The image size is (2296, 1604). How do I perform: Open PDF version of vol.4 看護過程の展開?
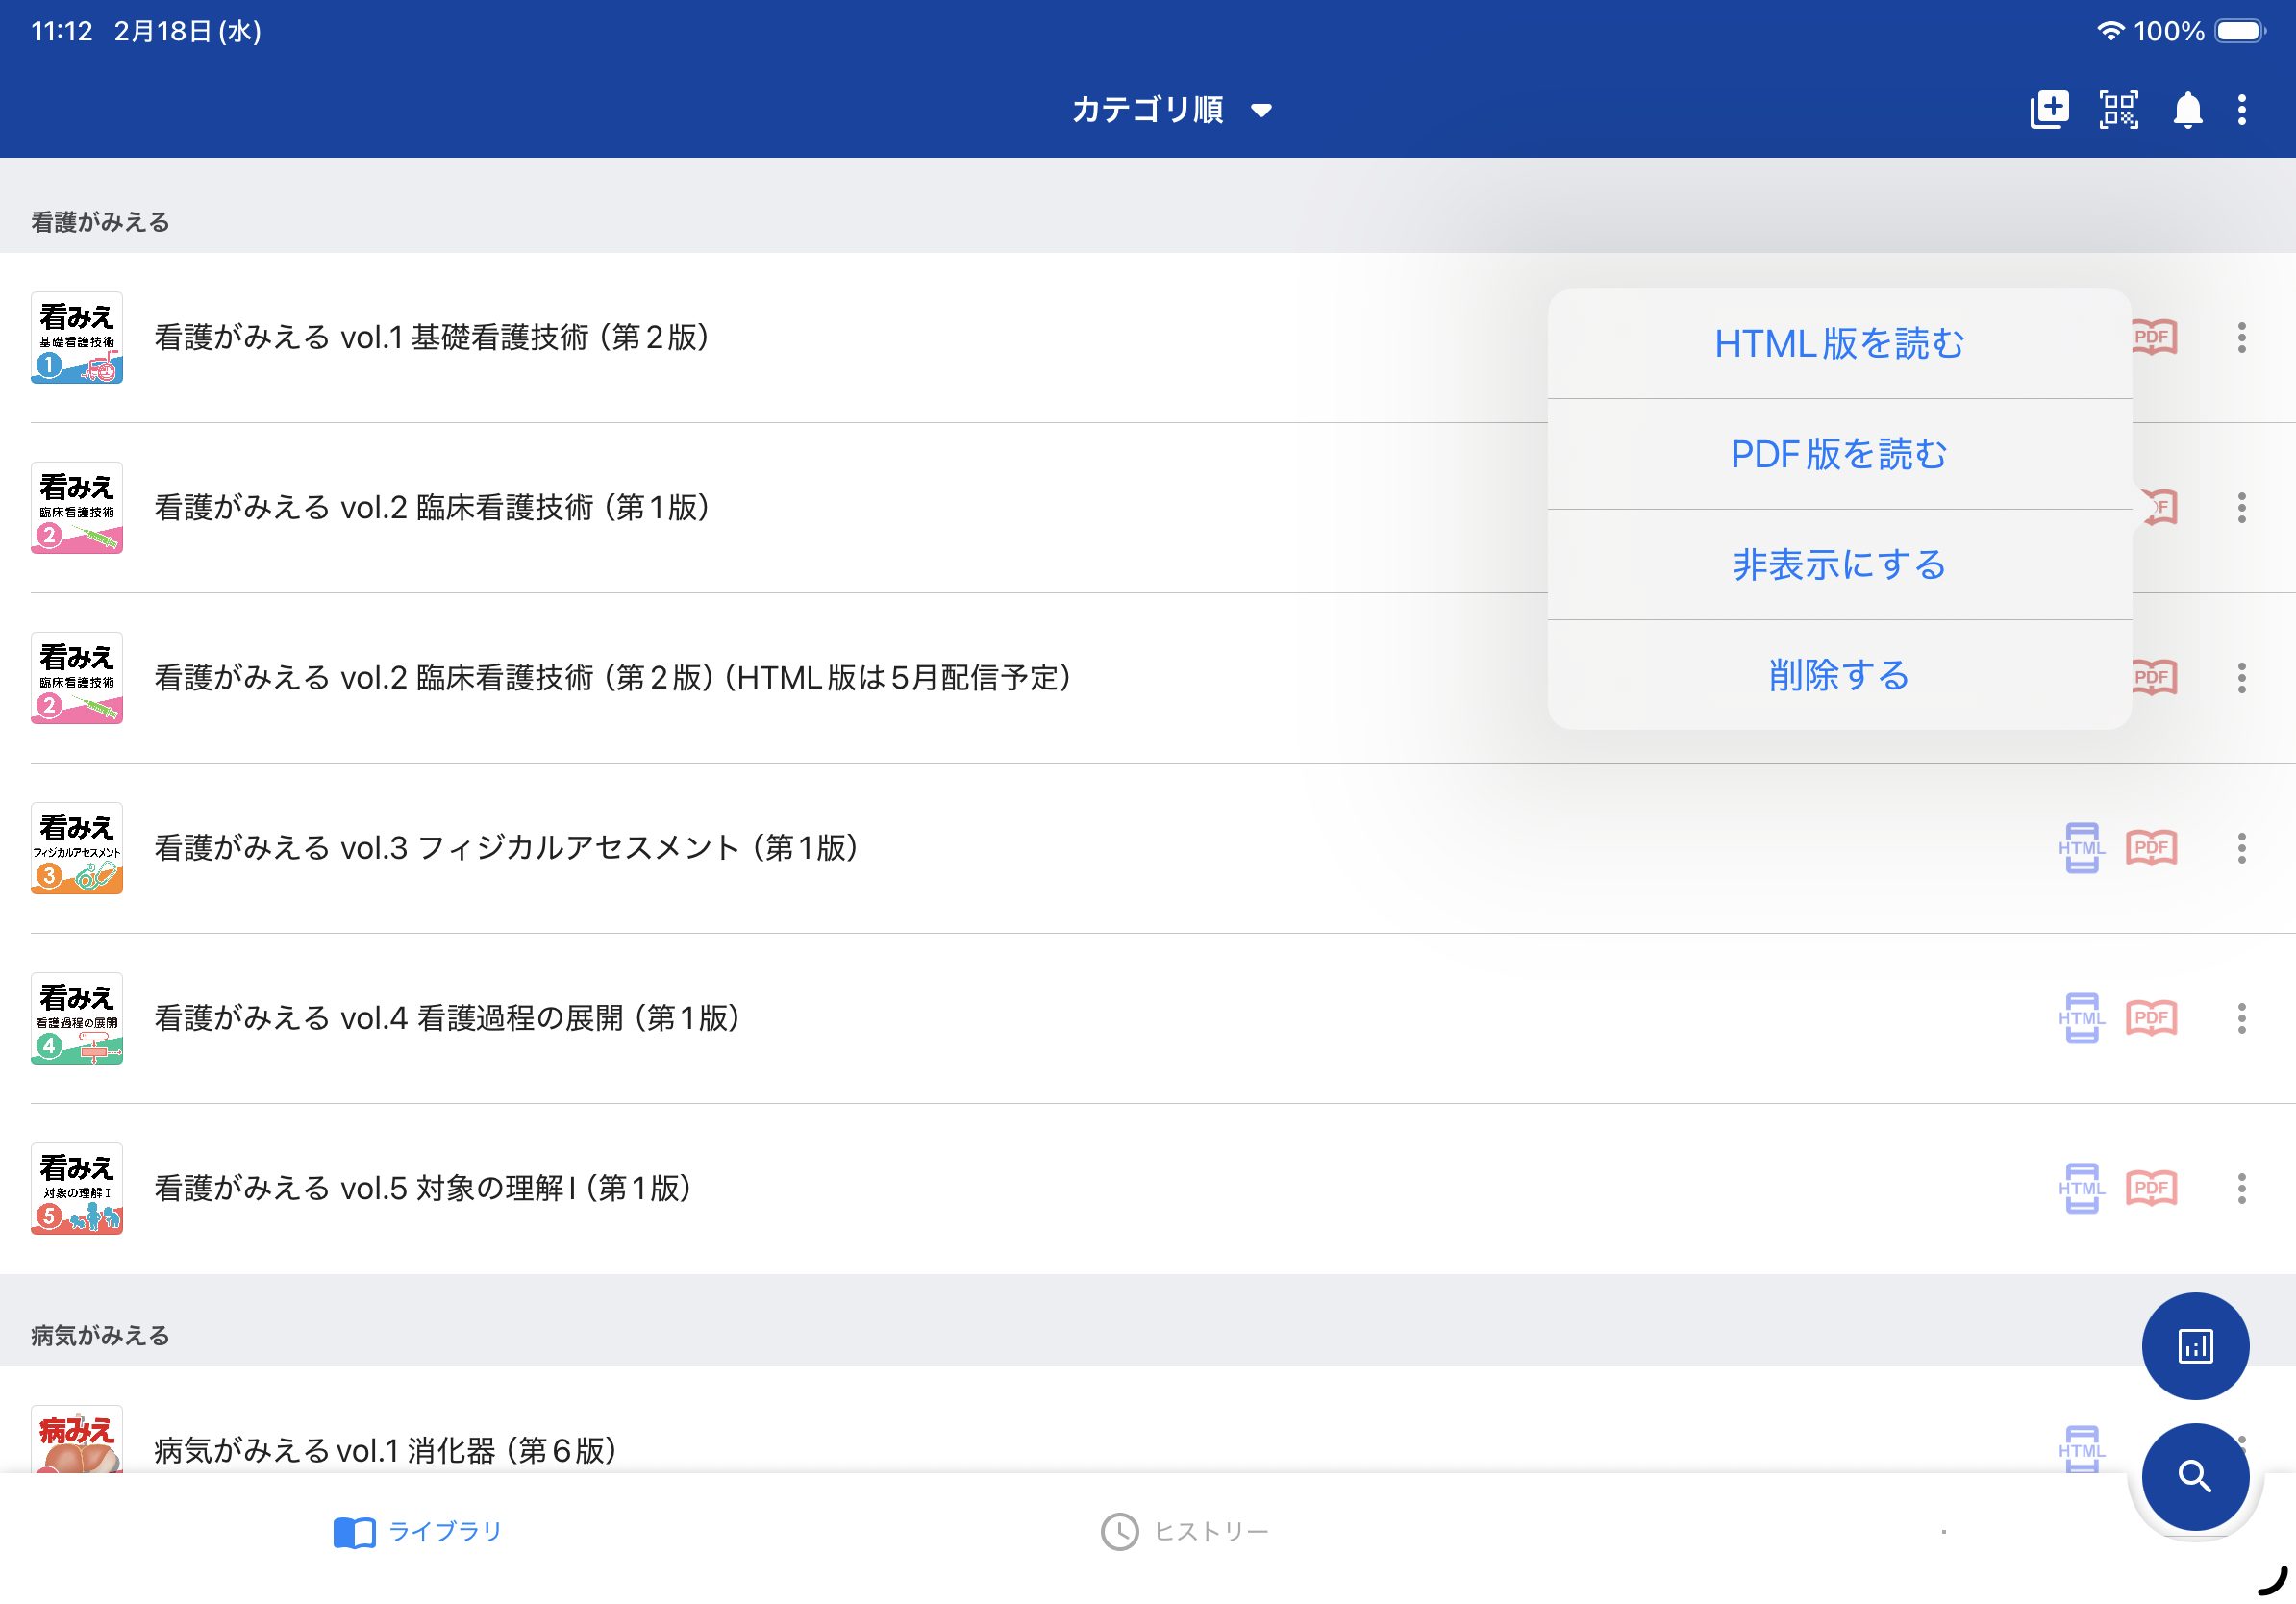(2151, 1018)
